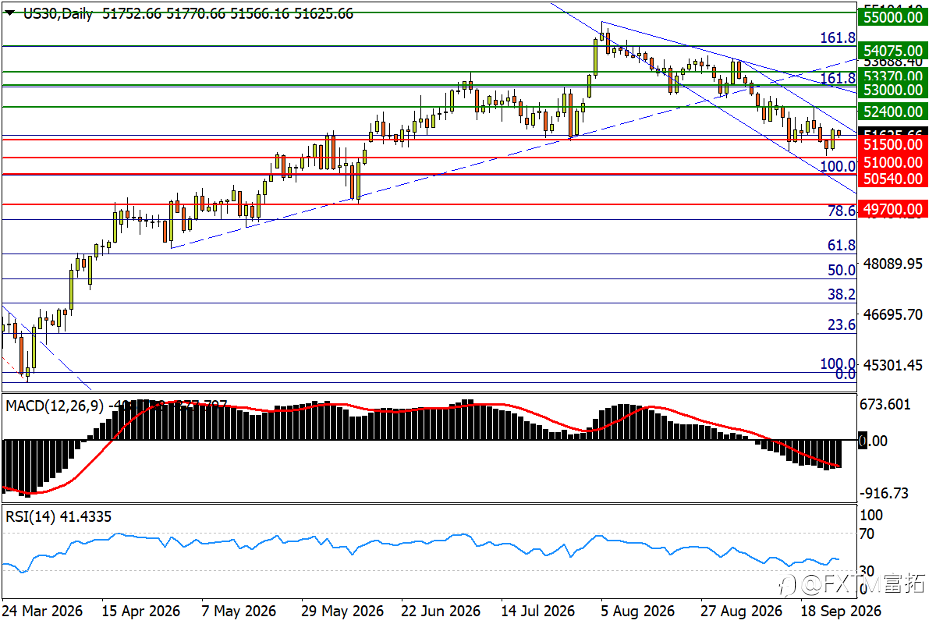Screen dimensions: 936x624
Task: Pick the 0.0 Fibonacci level label
Action: click(845, 374)
